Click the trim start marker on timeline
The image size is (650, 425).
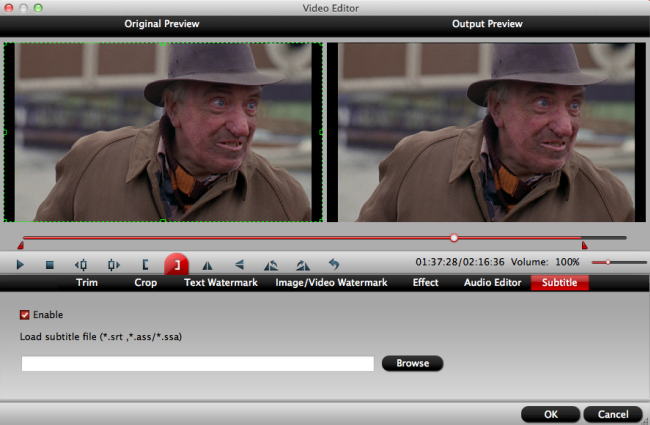point(20,246)
